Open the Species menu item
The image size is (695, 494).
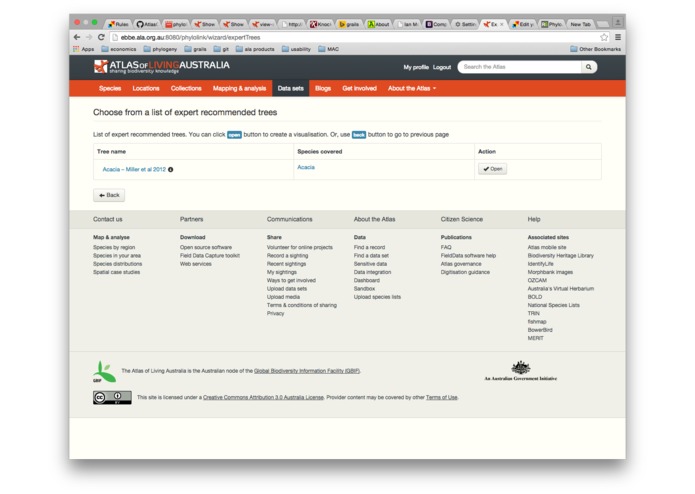(x=110, y=89)
